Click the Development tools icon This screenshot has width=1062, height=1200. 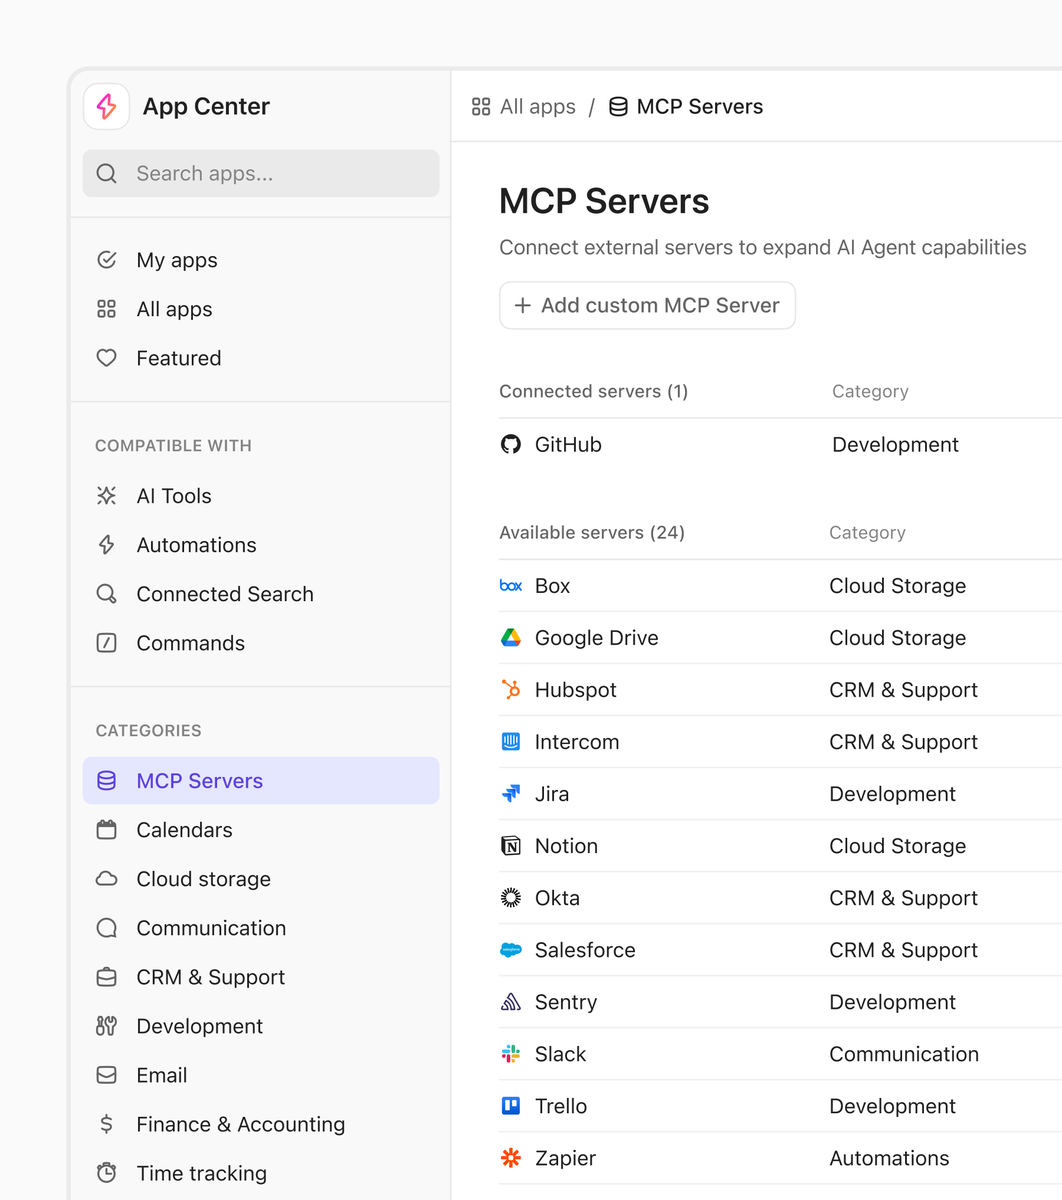click(107, 1026)
